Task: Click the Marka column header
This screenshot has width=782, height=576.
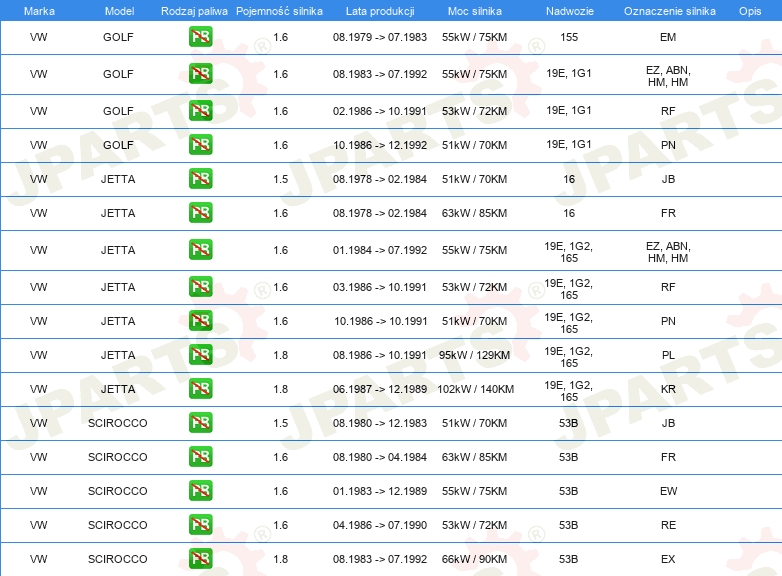Action: click(39, 11)
